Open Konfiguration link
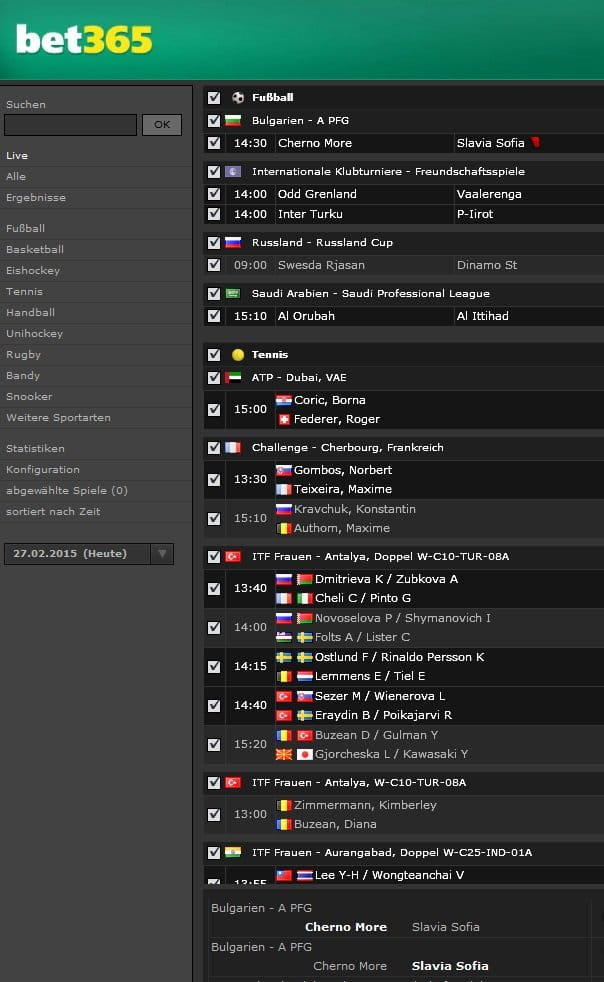 pos(43,470)
